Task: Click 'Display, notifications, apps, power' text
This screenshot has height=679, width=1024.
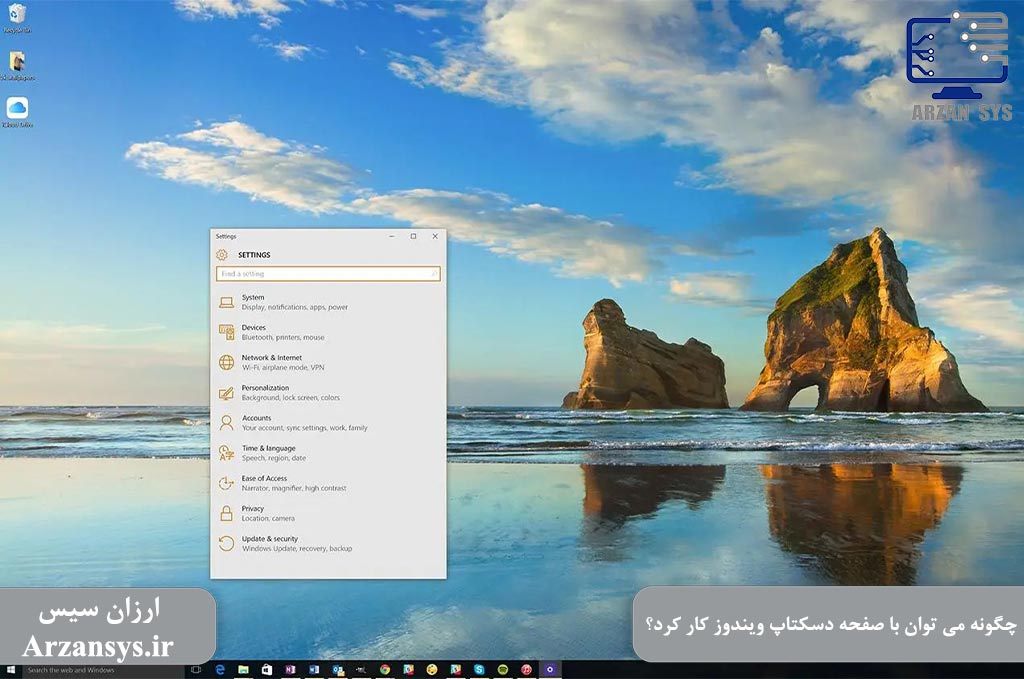Action: (295, 308)
